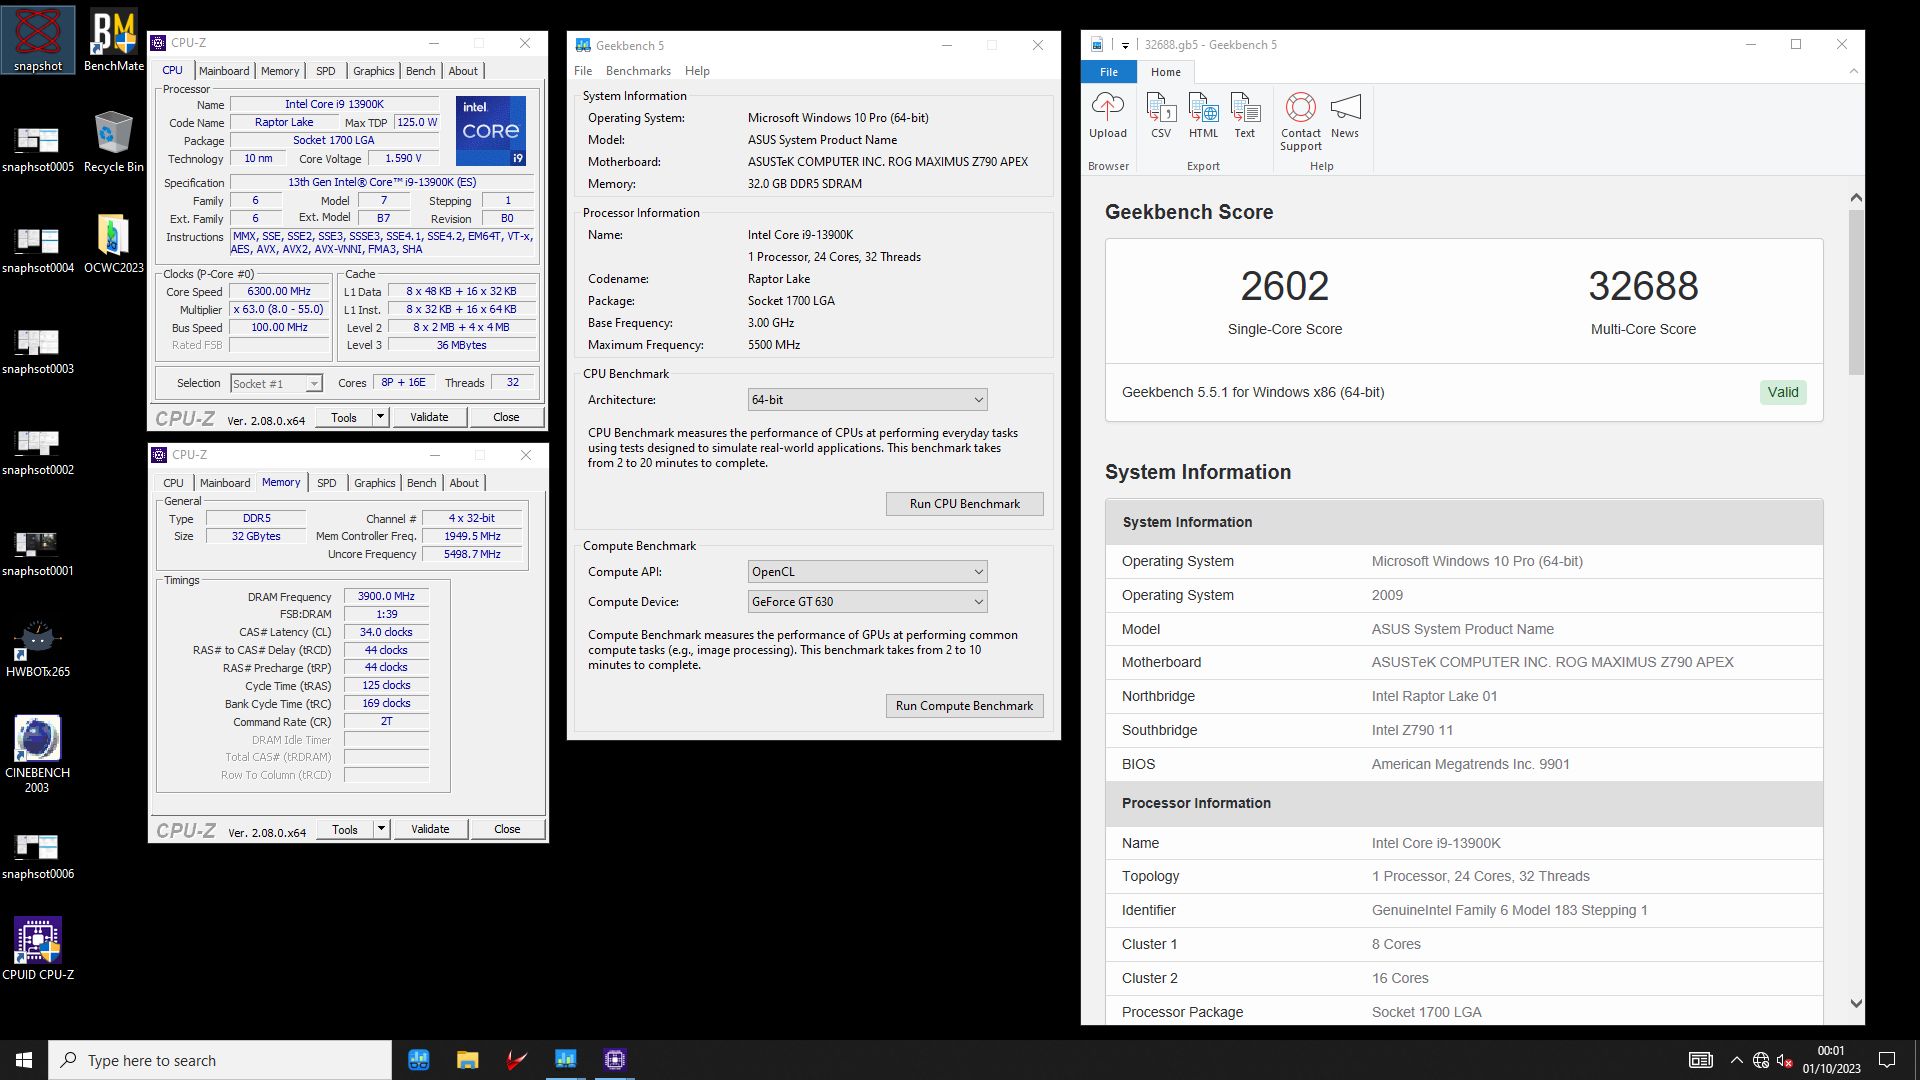Screen dimensions: 1920x1080
Task: Click Type here to search box
Action: pyautogui.click(x=220, y=1060)
